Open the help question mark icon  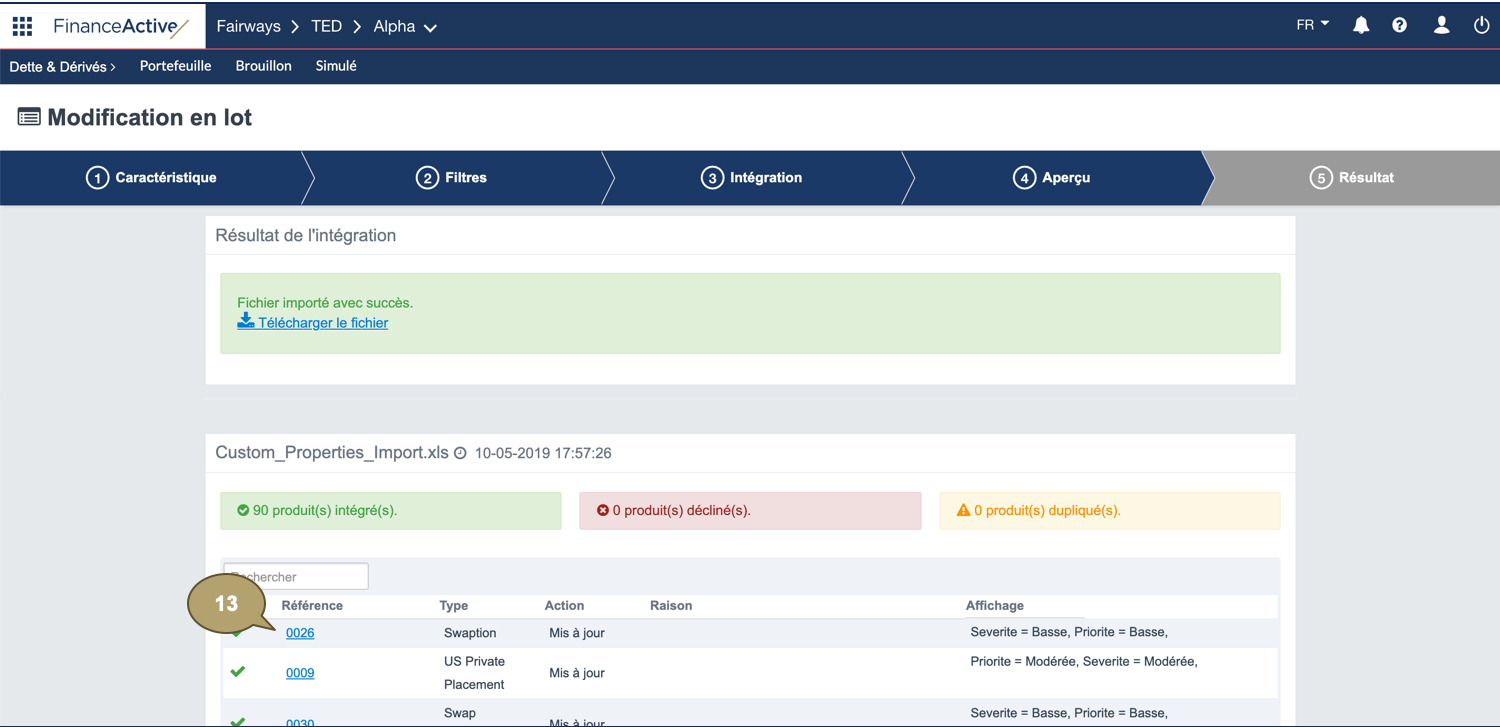coord(1399,25)
